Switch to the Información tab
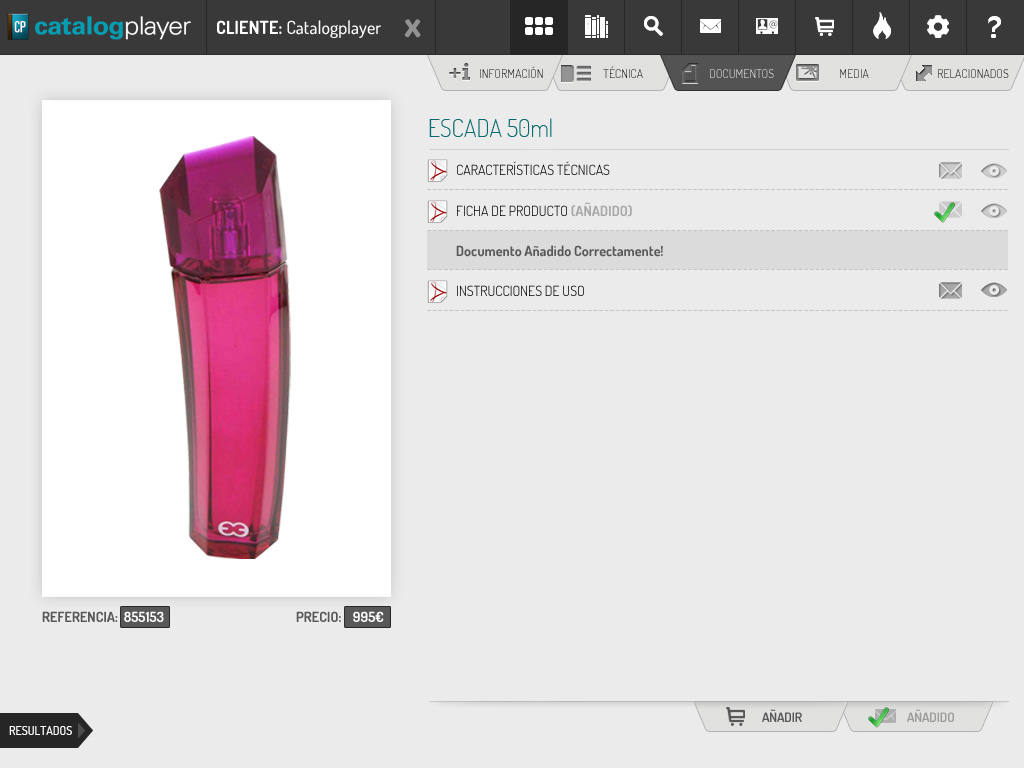This screenshot has width=1024, height=768. (496, 73)
